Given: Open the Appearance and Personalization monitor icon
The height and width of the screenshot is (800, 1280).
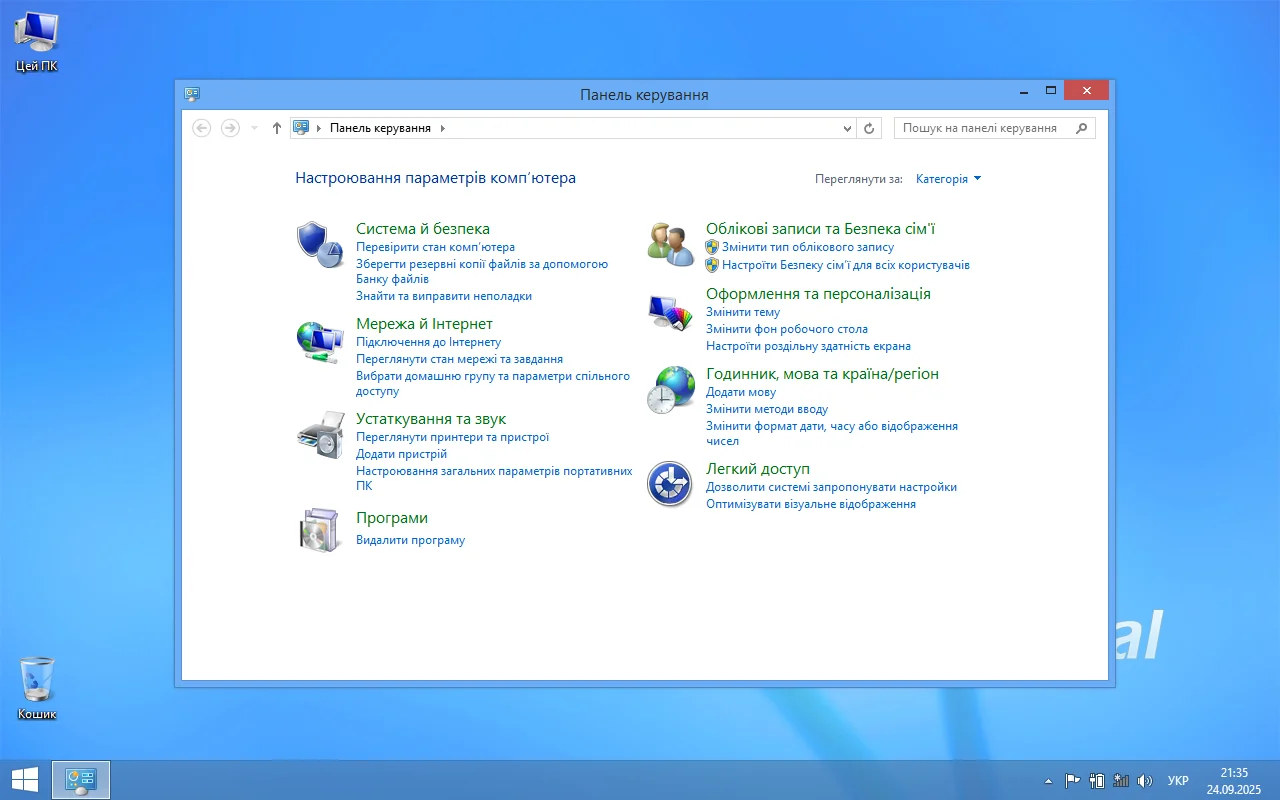Looking at the screenshot, I should [670, 313].
